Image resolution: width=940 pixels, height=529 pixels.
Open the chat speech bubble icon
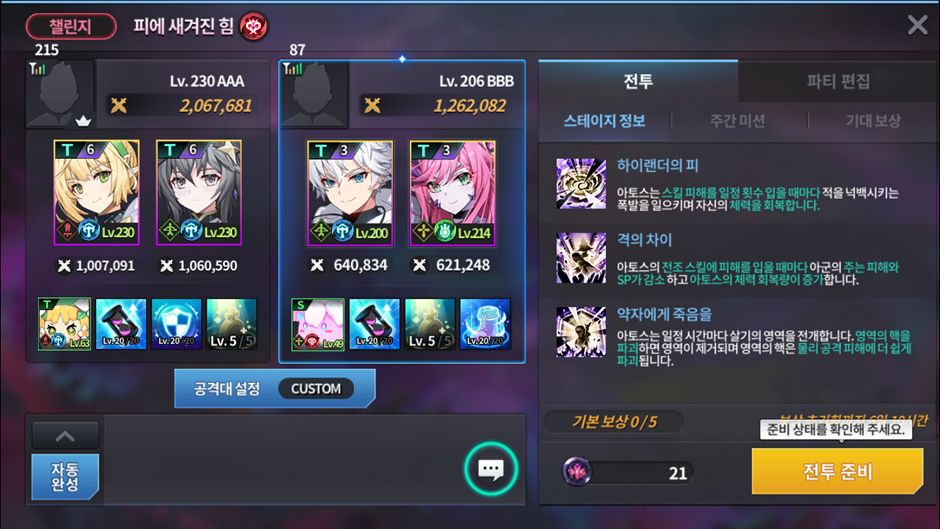tap(491, 469)
